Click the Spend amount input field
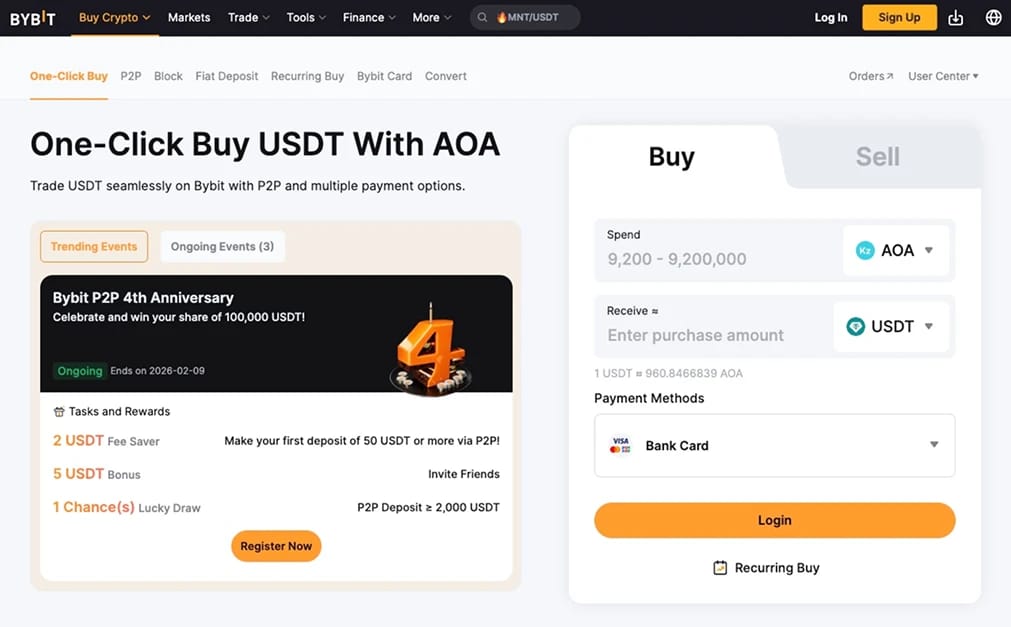This screenshot has height=627, width=1011. (x=719, y=250)
